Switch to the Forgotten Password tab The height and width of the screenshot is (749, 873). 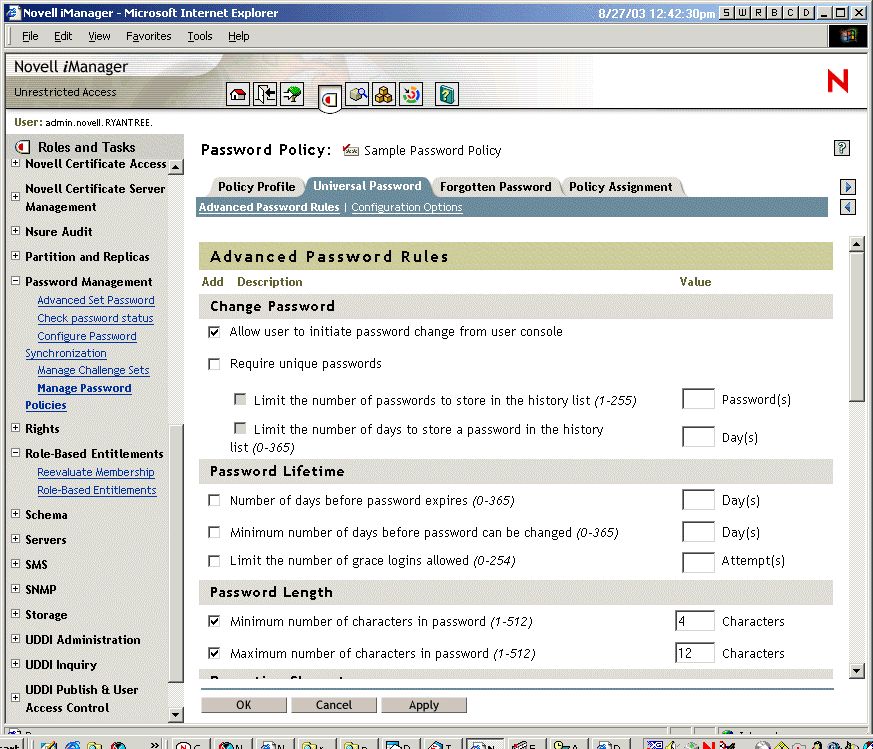point(495,186)
